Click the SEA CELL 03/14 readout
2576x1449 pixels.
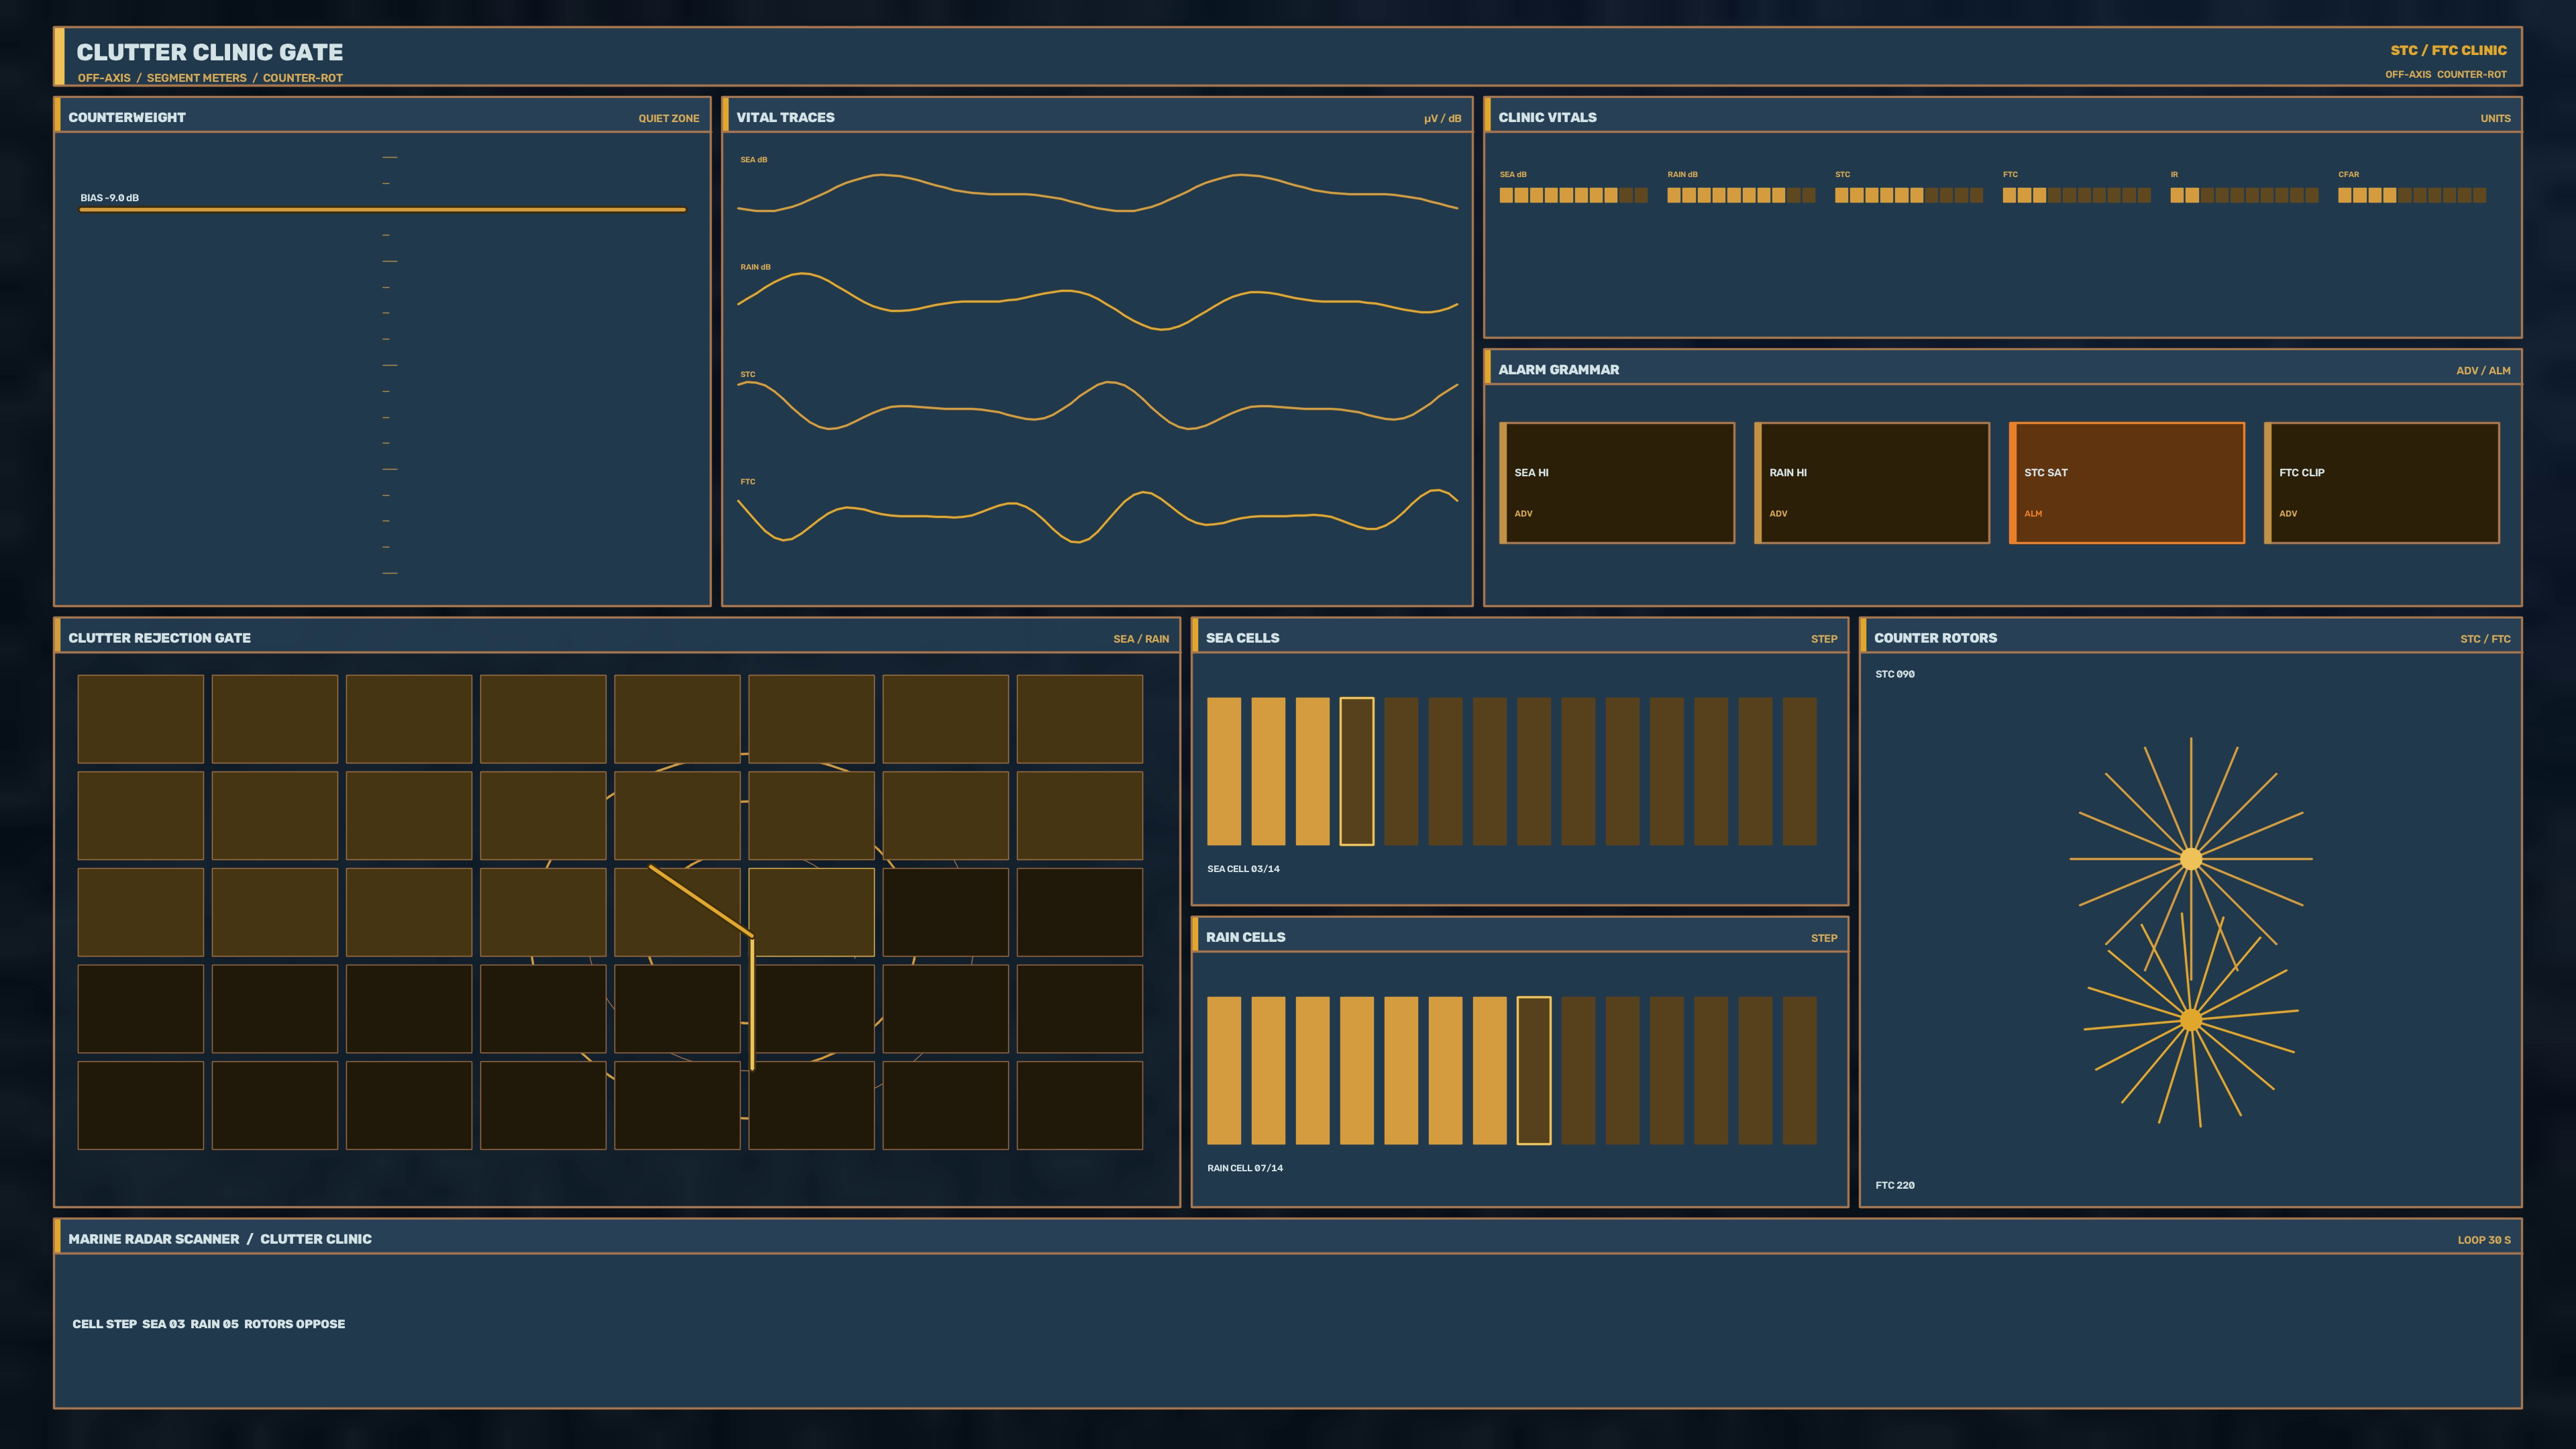click(x=1244, y=868)
